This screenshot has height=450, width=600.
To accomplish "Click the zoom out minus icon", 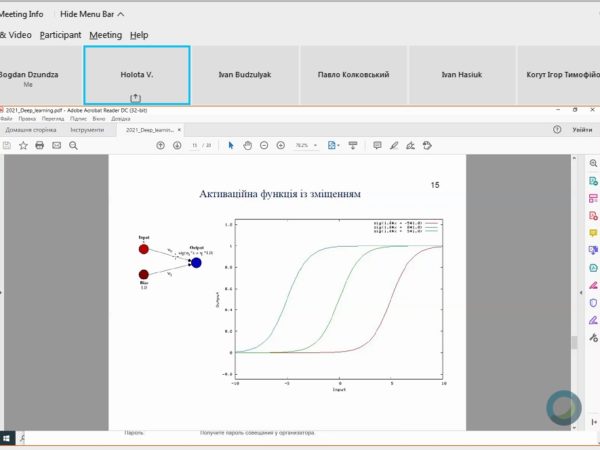I will (x=265, y=145).
